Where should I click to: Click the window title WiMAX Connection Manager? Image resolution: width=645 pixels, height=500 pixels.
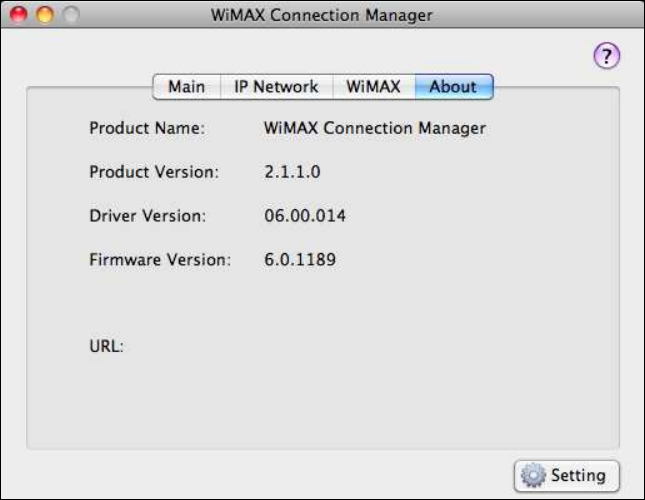(321, 15)
